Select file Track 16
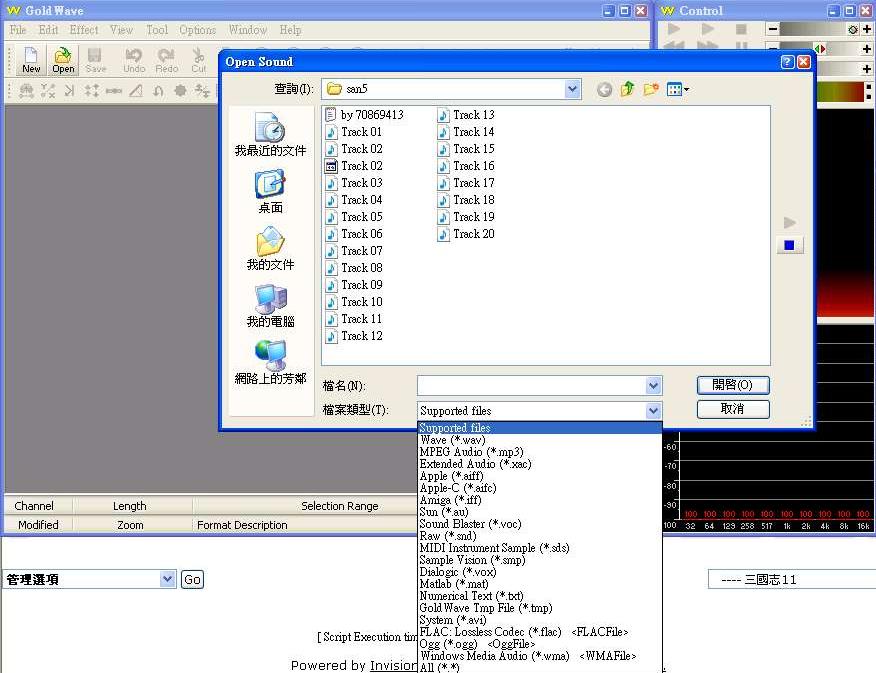 [x=466, y=166]
